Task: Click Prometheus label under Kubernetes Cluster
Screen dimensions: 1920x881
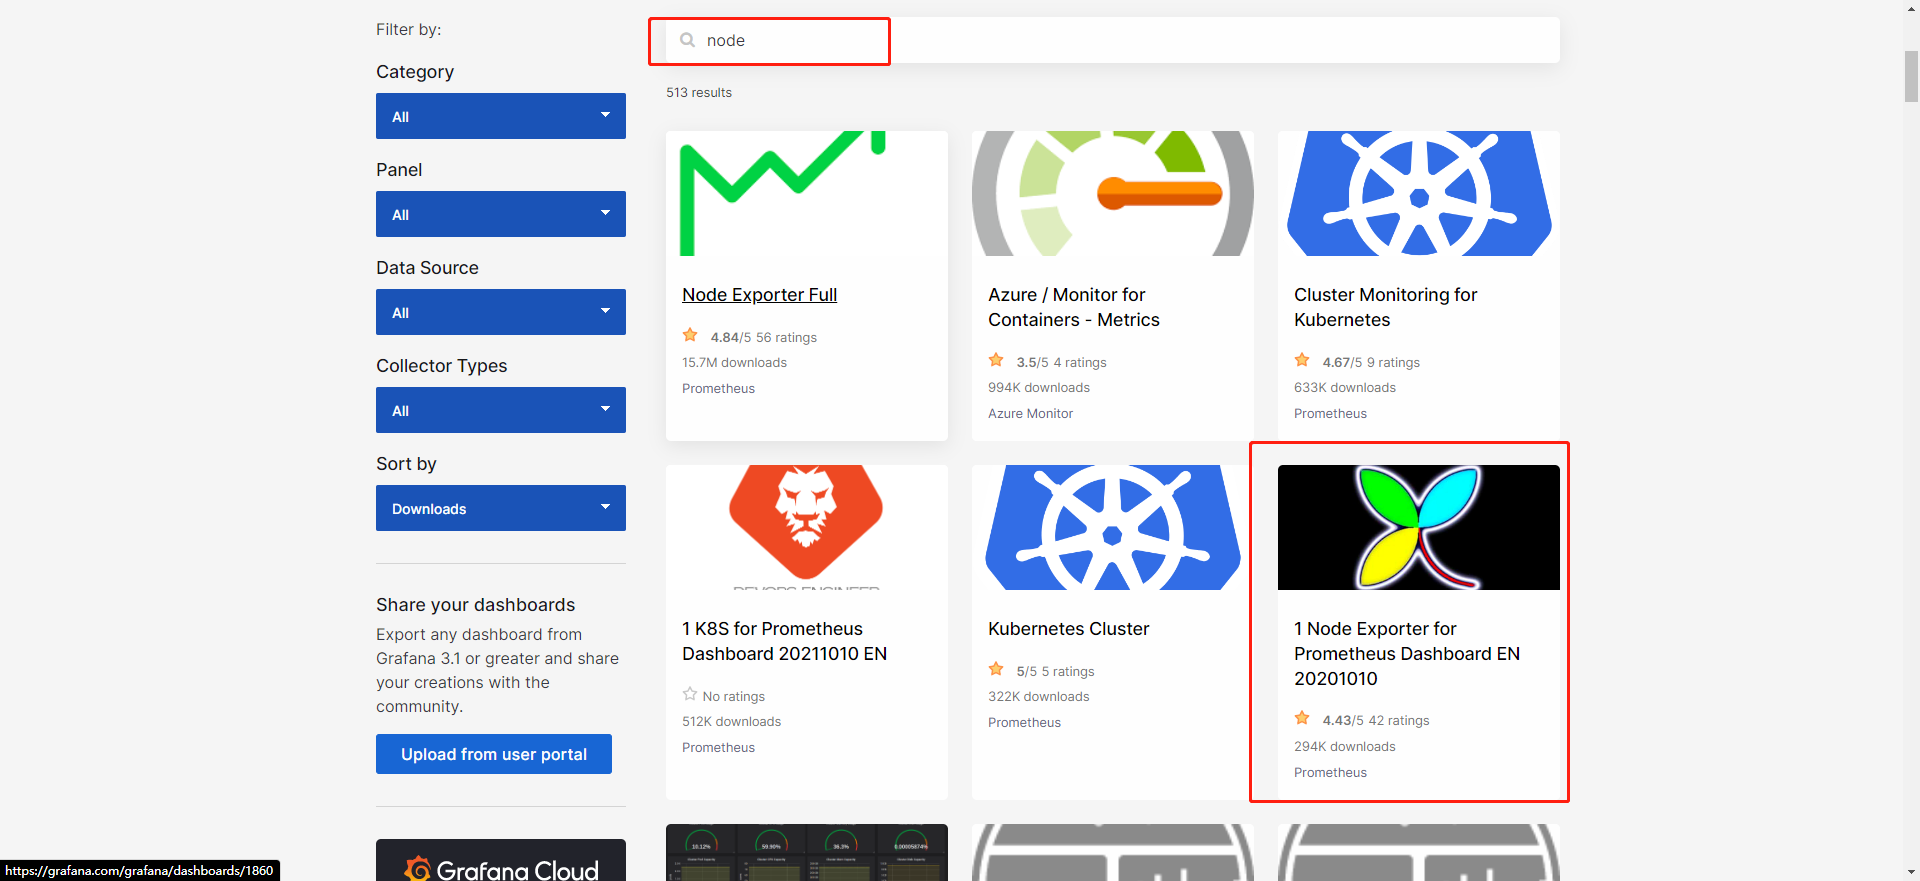Action: point(1024,723)
